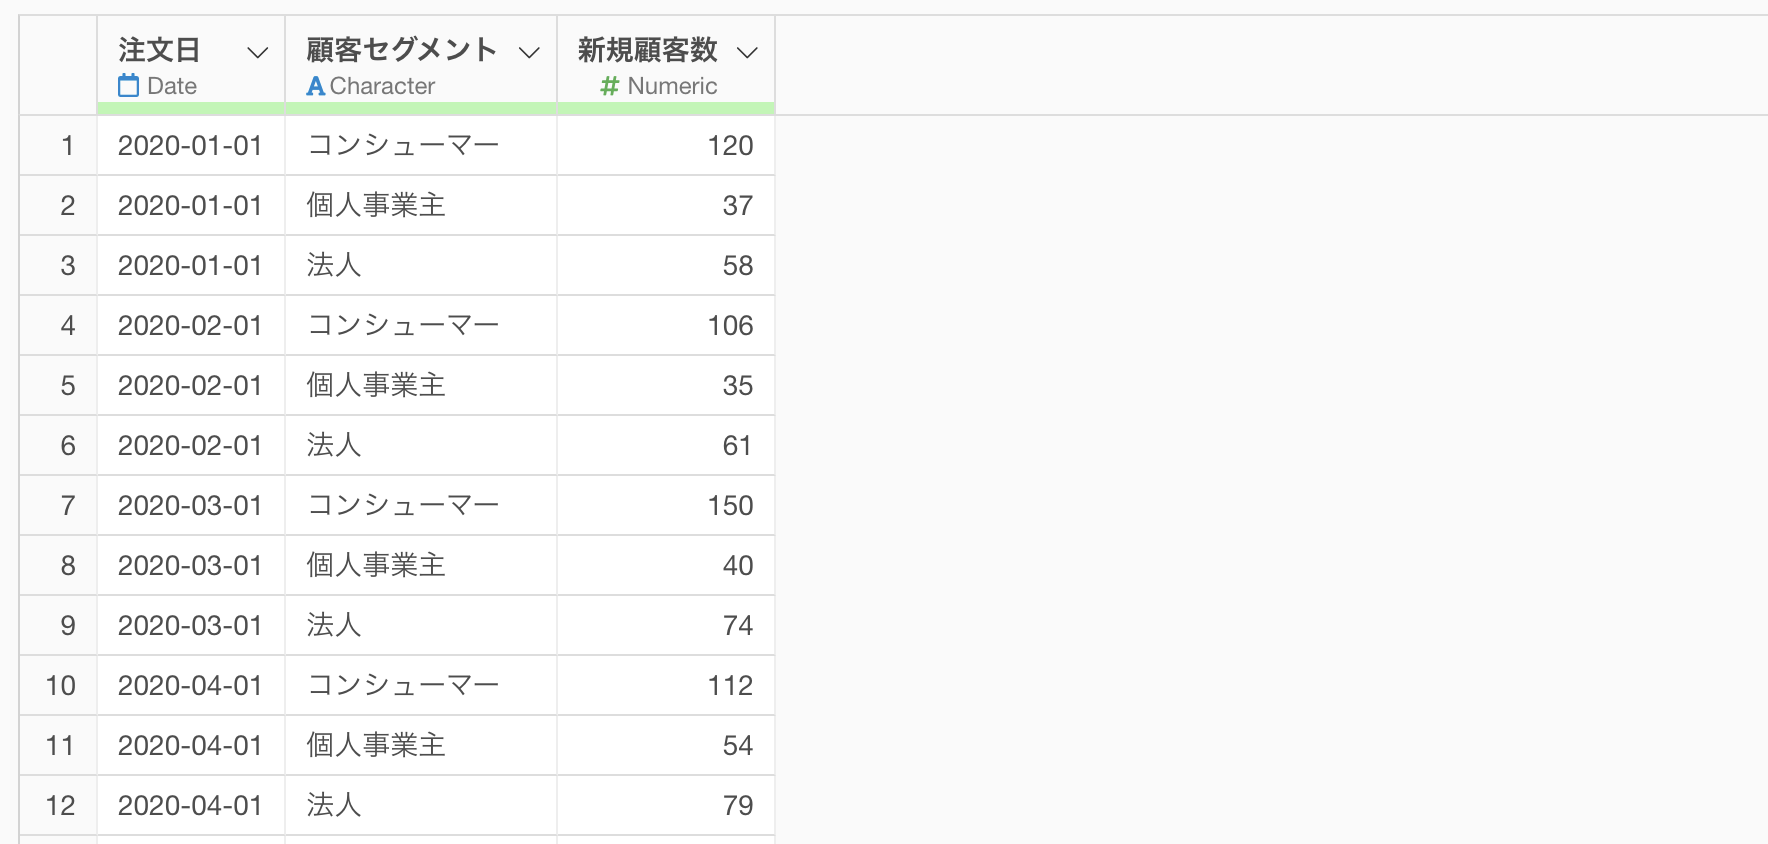Click row number 12

60,806
